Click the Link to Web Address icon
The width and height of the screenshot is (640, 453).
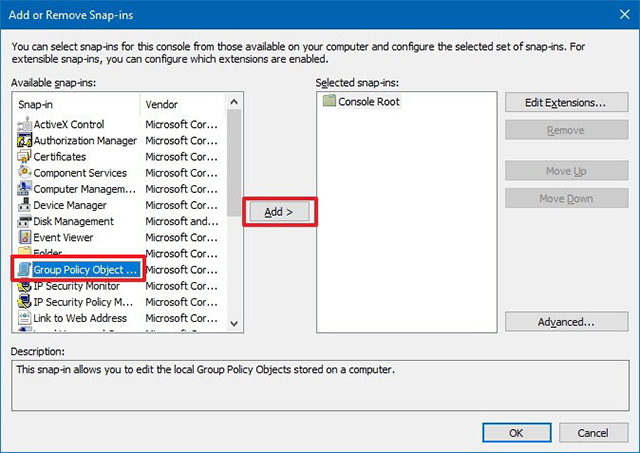point(24,318)
